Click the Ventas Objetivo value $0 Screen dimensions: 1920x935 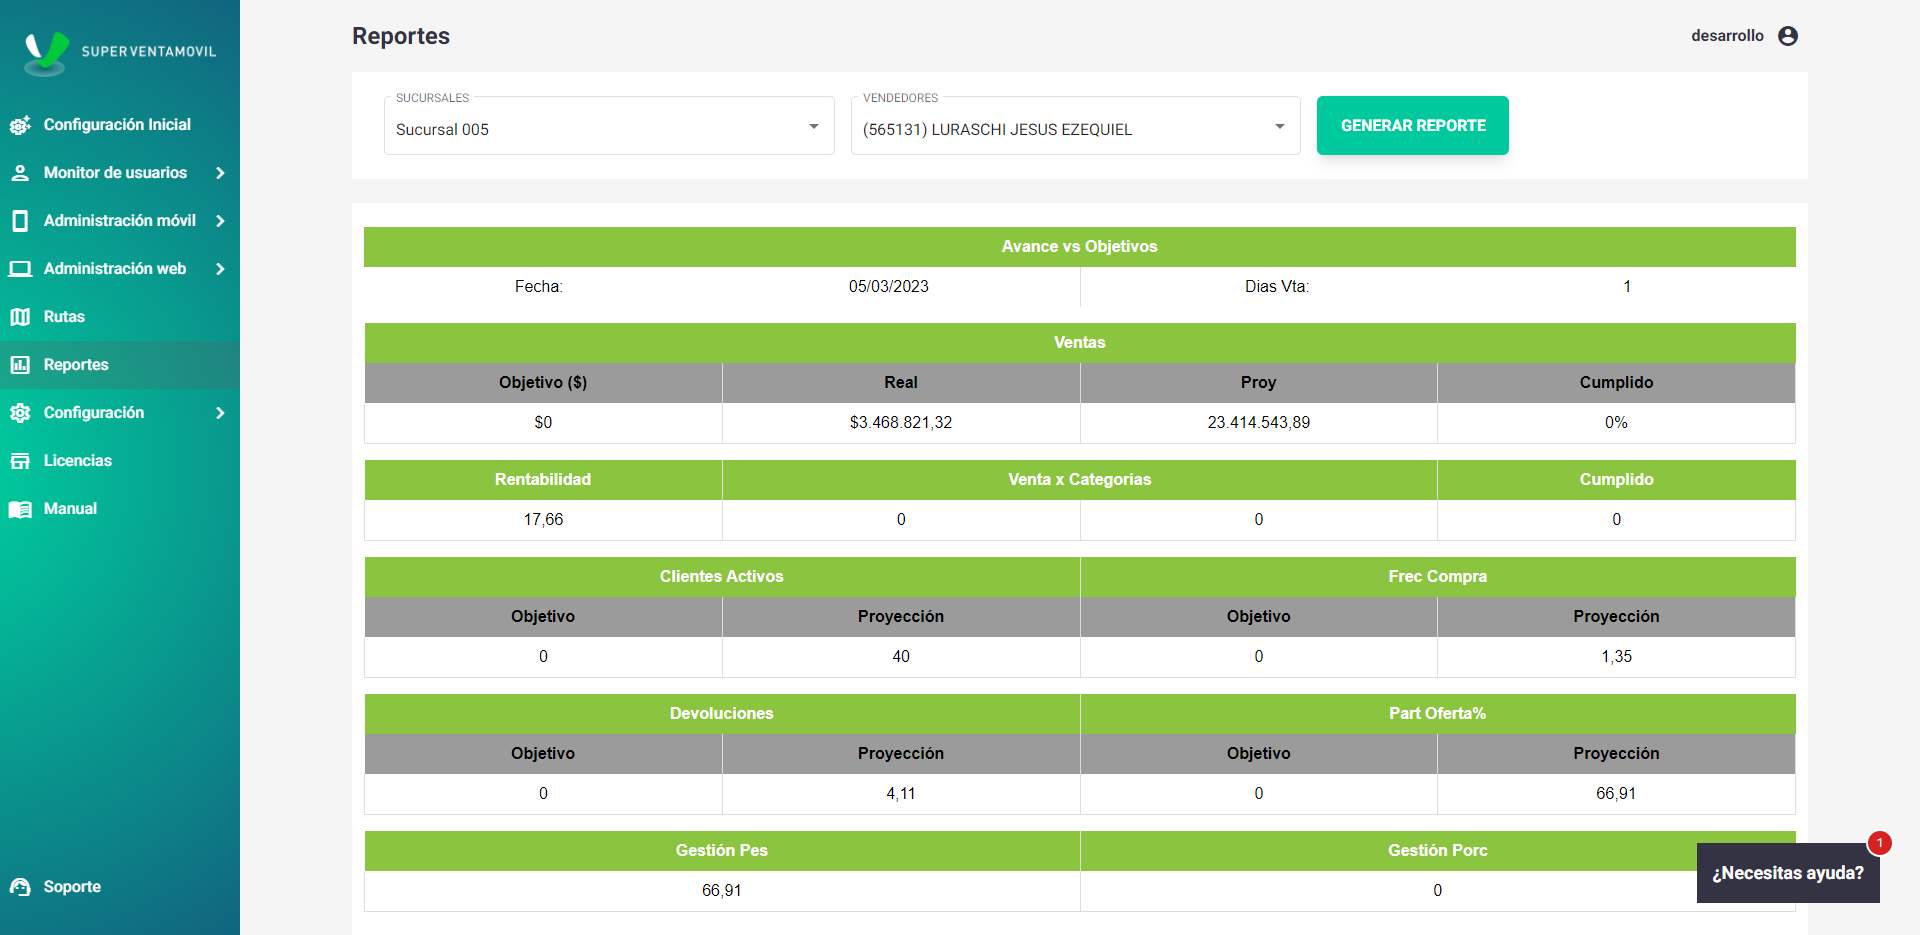[x=543, y=423]
